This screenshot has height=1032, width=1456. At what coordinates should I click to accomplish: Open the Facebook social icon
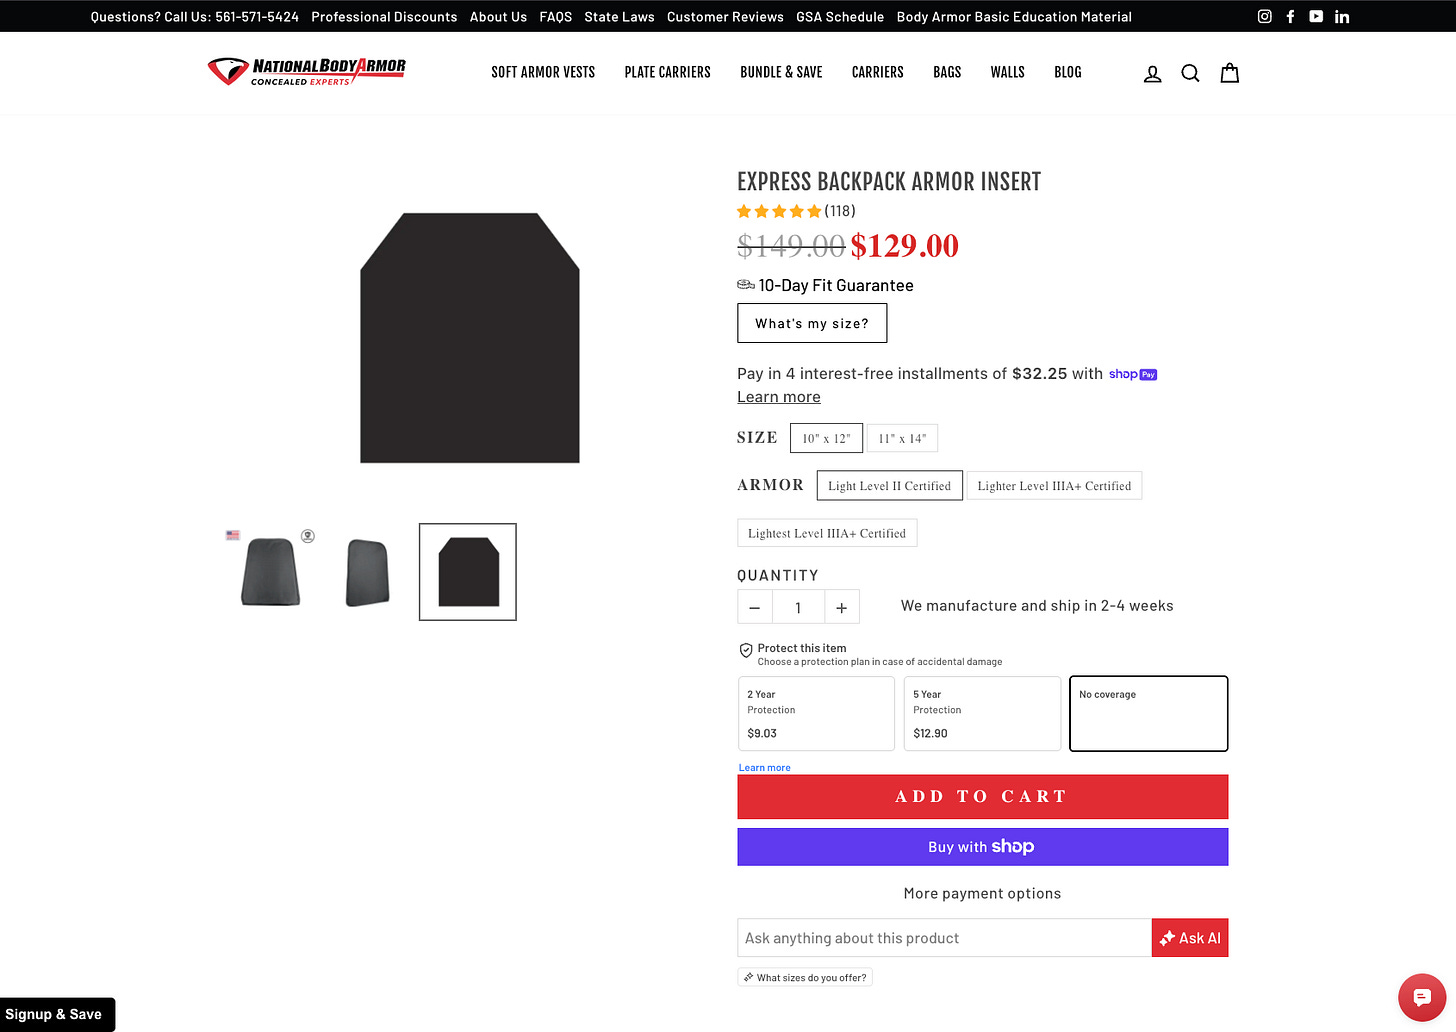coord(1290,16)
